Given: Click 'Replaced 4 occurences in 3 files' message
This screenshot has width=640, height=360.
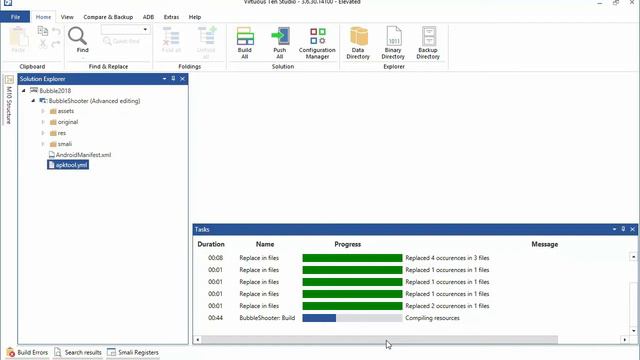Looking at the screenshot, I should click(447, 258).
